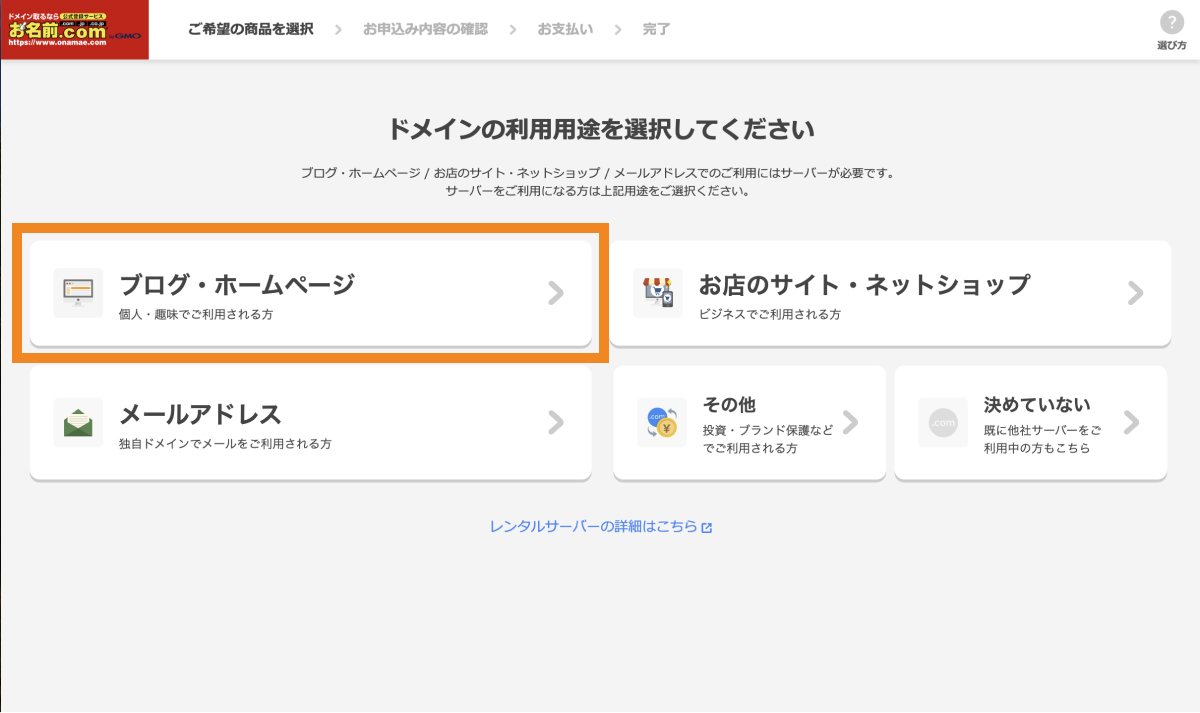Select the その他 investment and brand protection card
The width and height of the screenshot is (1200, 713).
(748, 422)
